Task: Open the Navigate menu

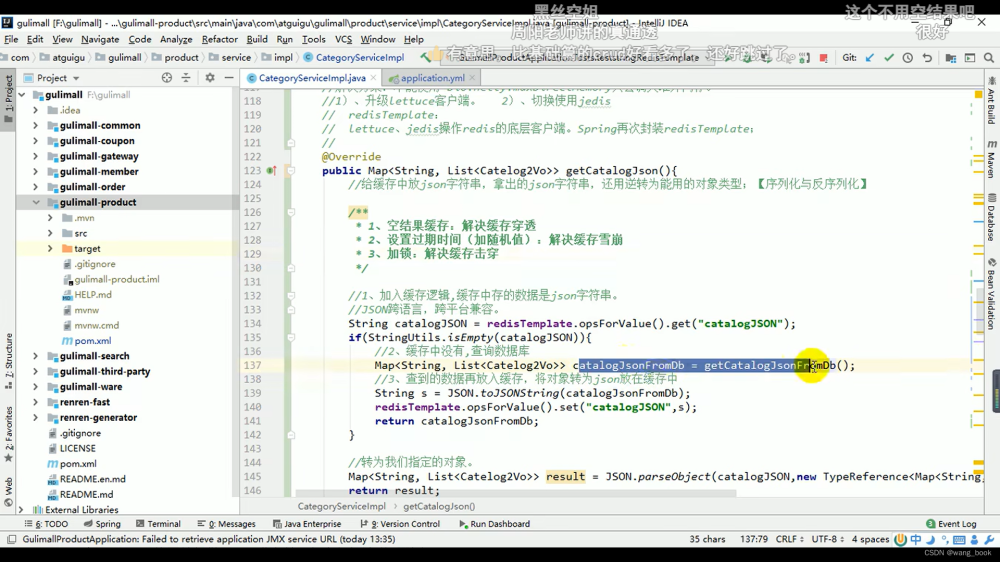Action: pos(100,40)
